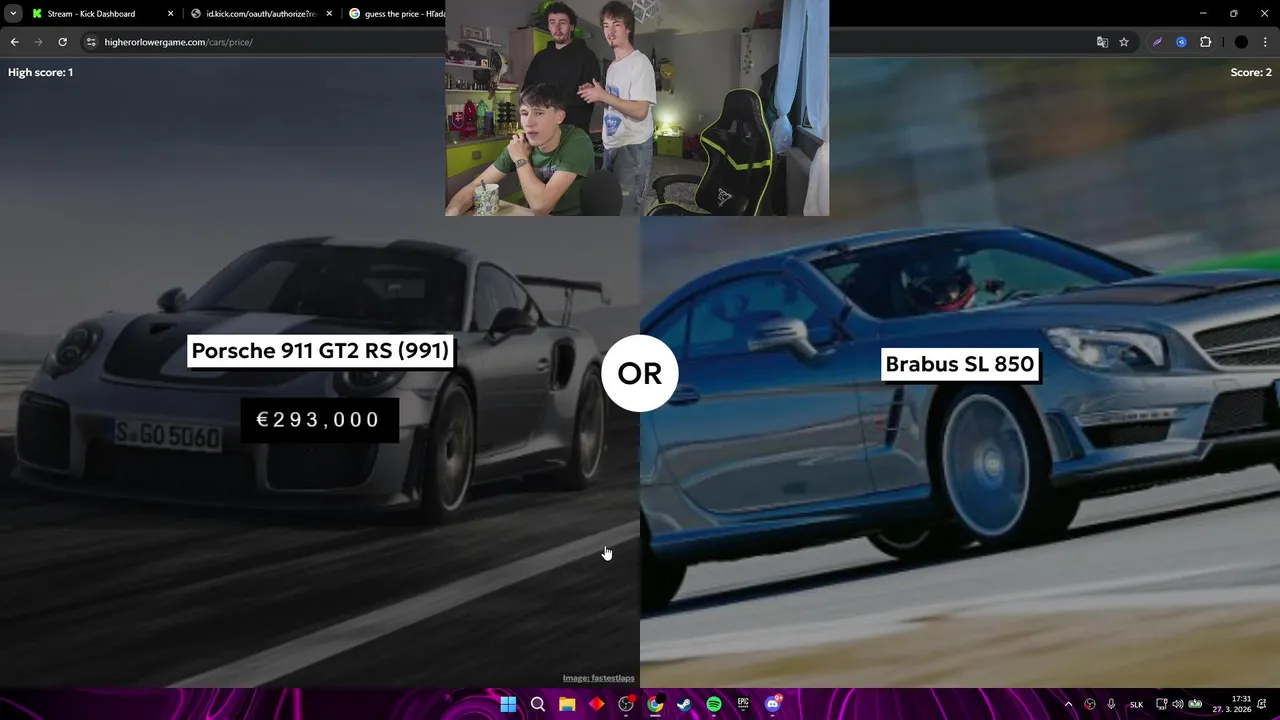Screen dimensions: 1280x720
Task: Open volume control tray icon
Action: [1178, 704]
